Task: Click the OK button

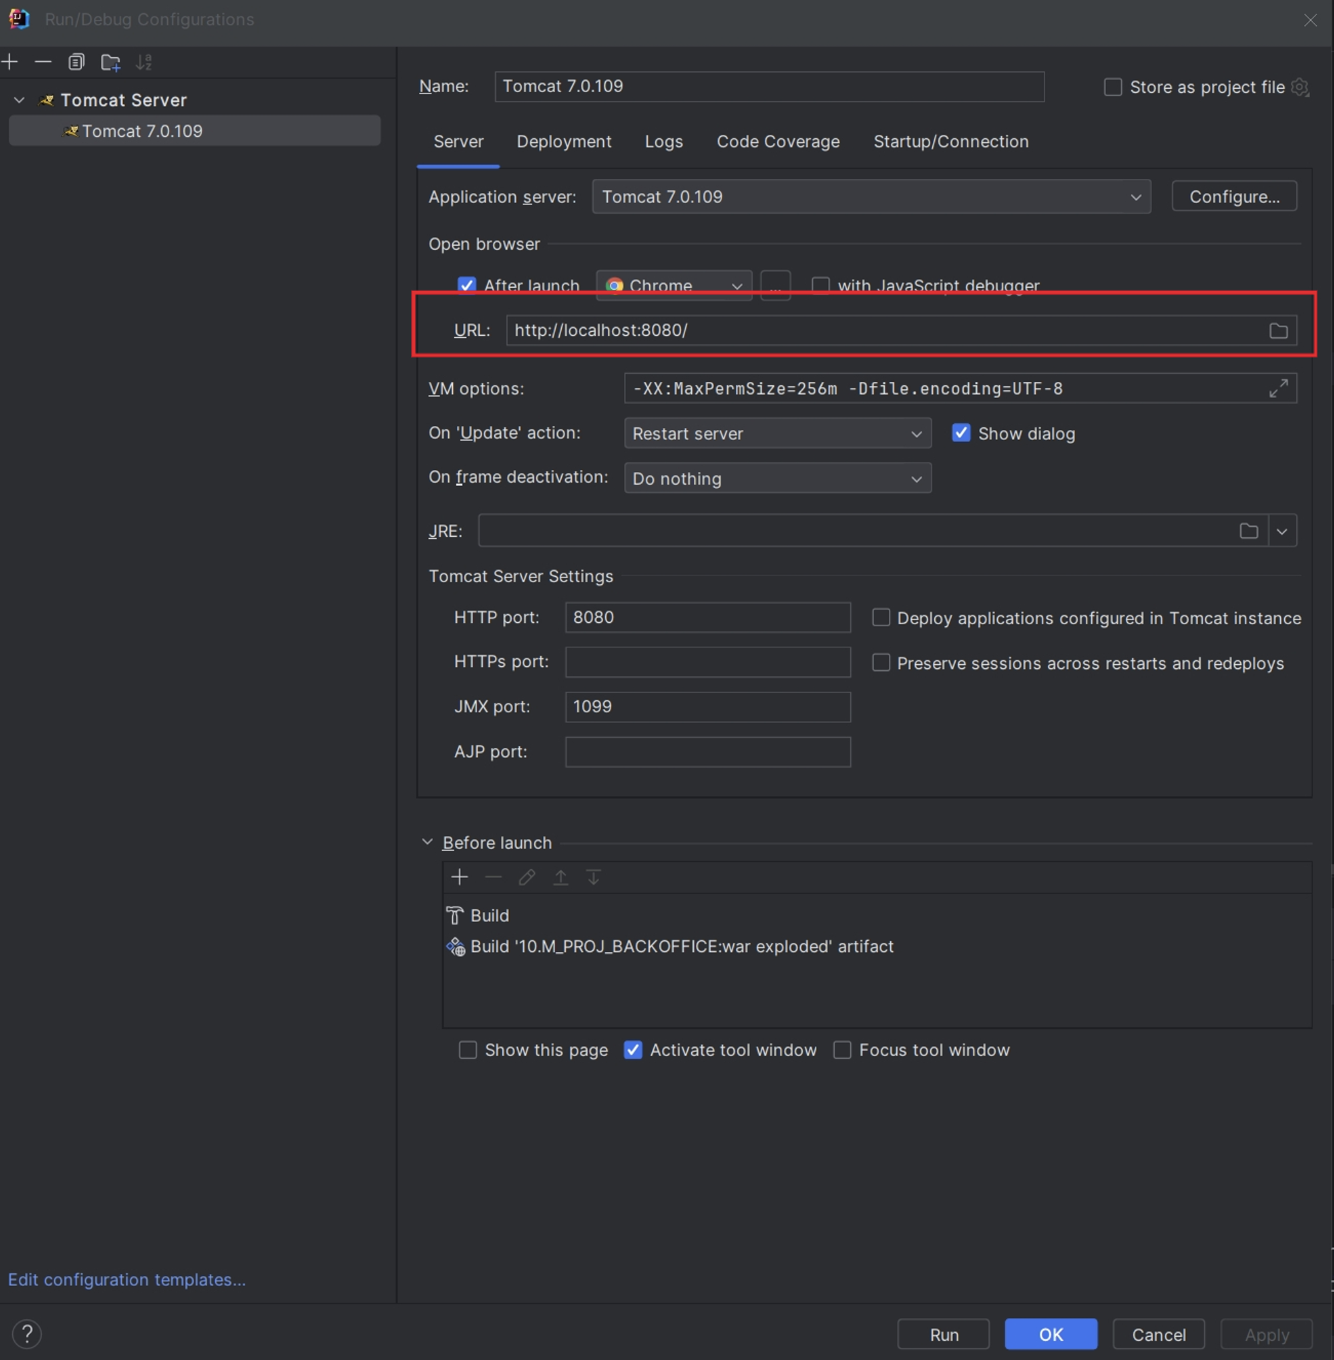Action: [x=1051, y=1334]
